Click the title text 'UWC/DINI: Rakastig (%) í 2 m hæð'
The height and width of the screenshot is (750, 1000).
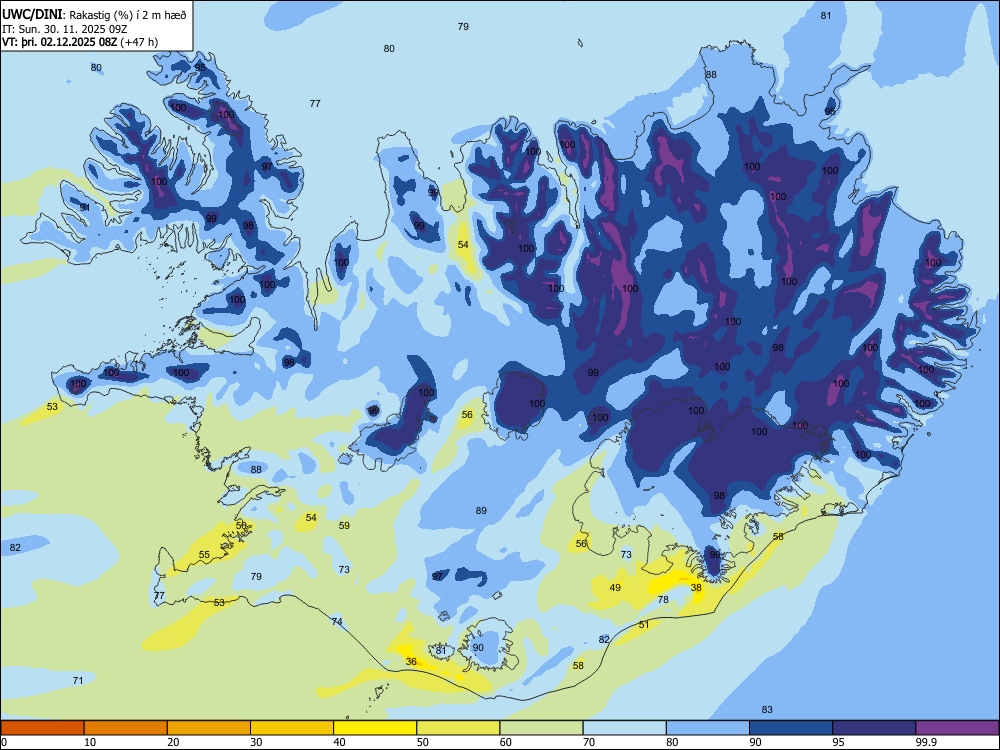pos(94,15)
